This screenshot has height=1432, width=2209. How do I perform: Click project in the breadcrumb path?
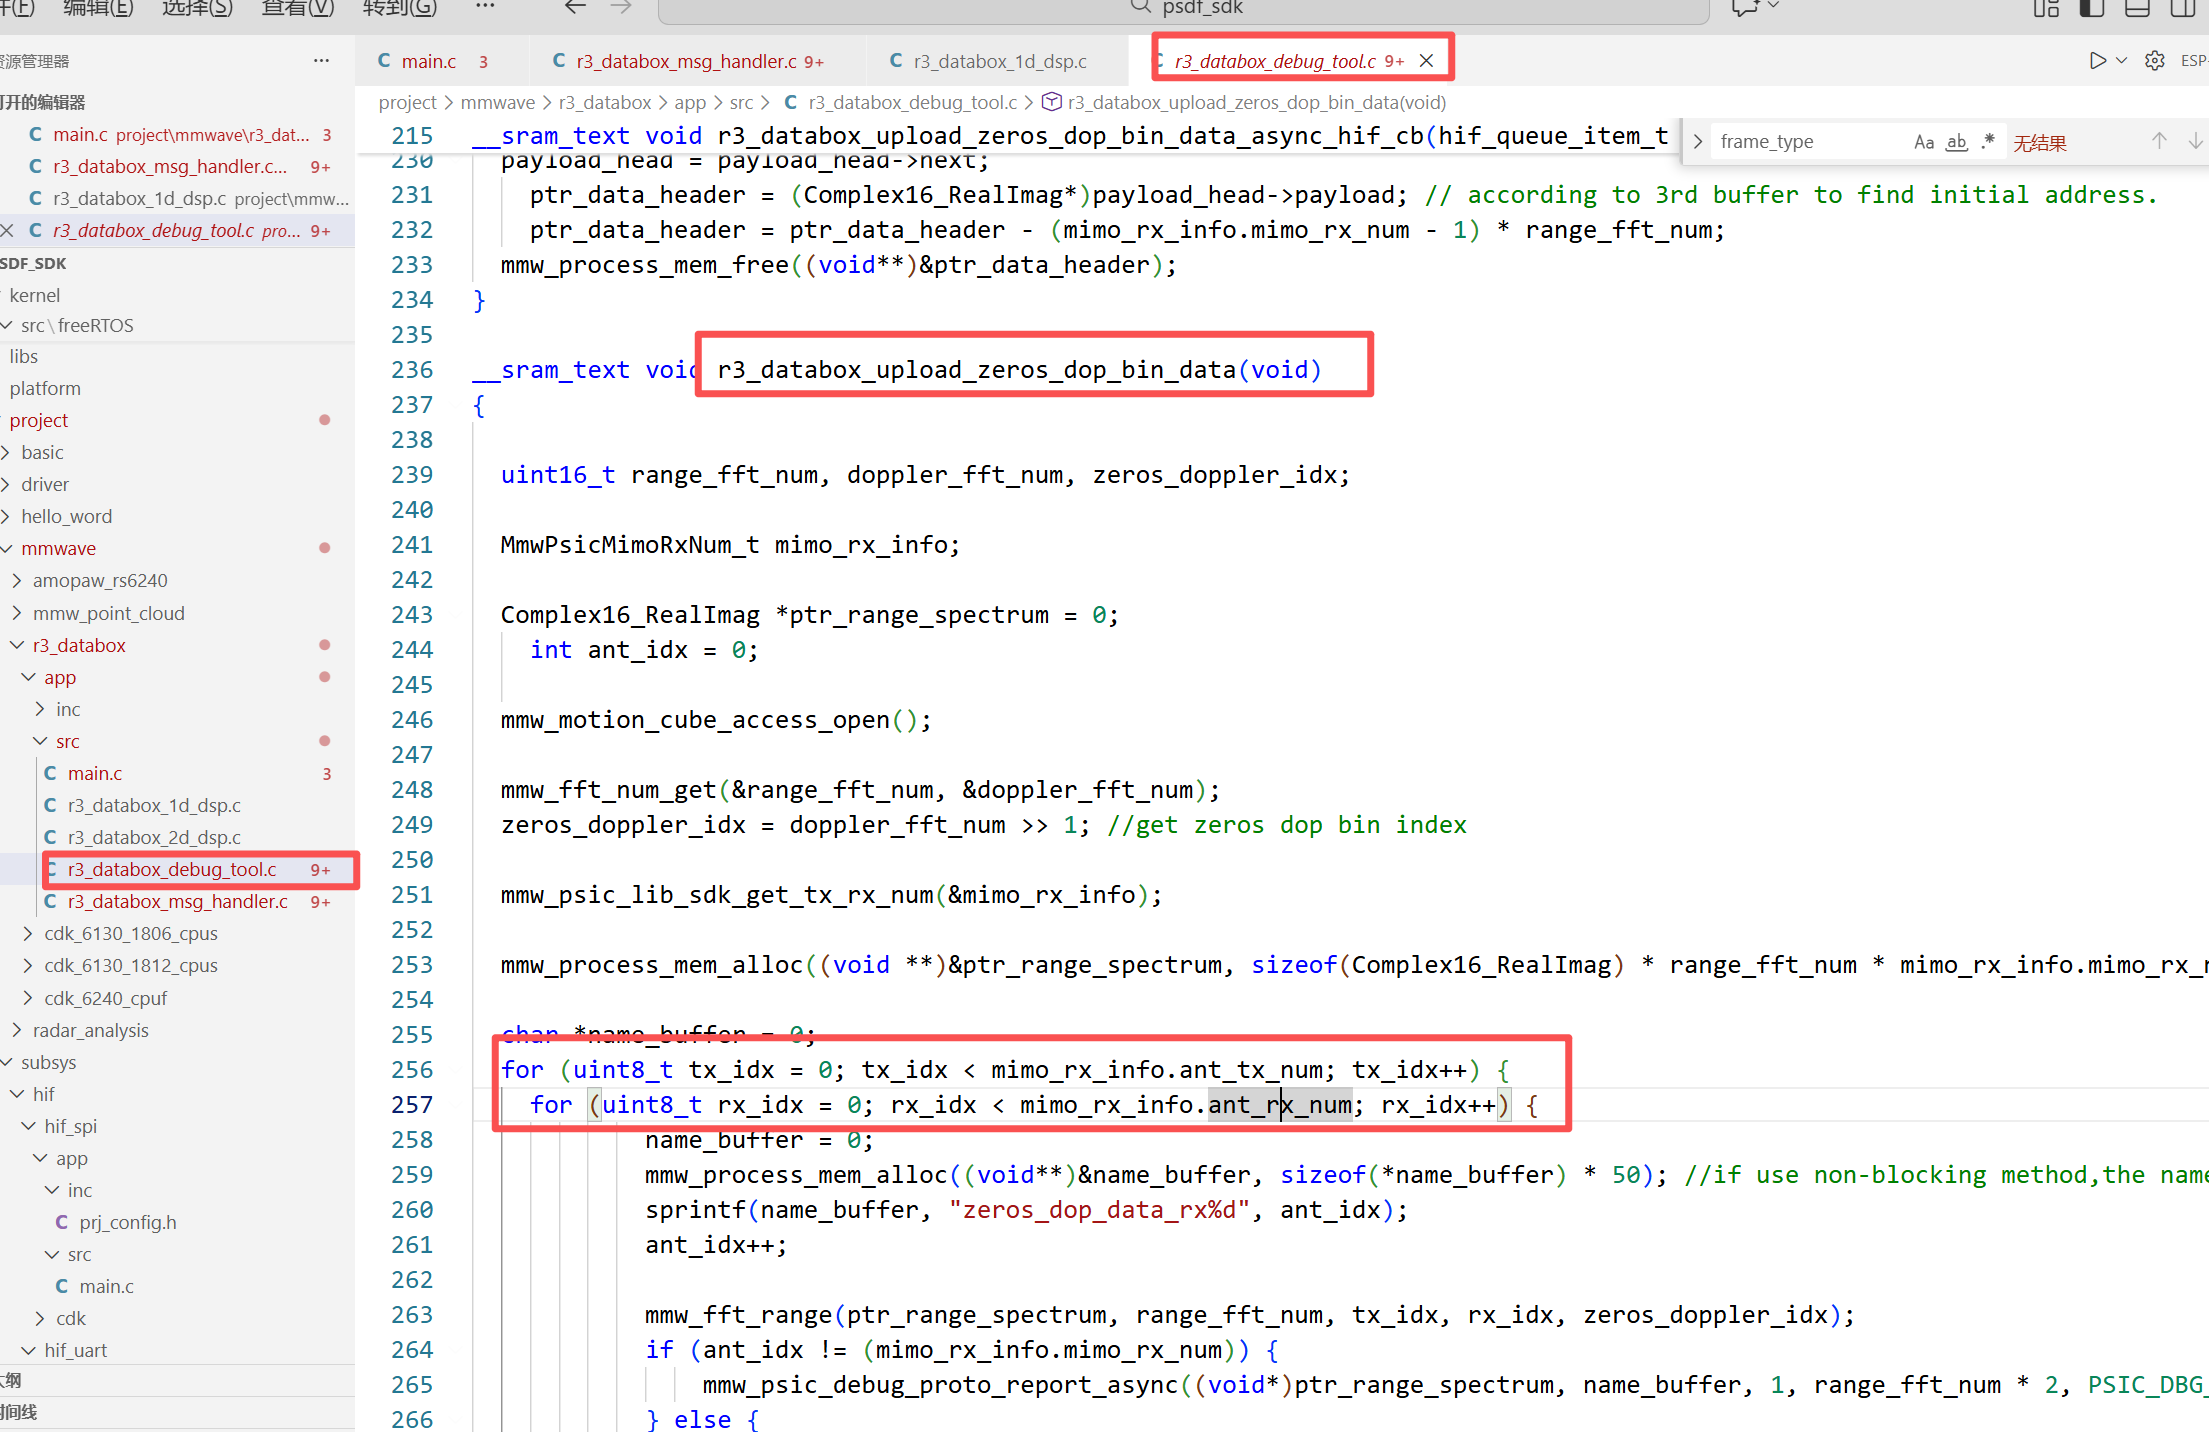pos(408,102)
